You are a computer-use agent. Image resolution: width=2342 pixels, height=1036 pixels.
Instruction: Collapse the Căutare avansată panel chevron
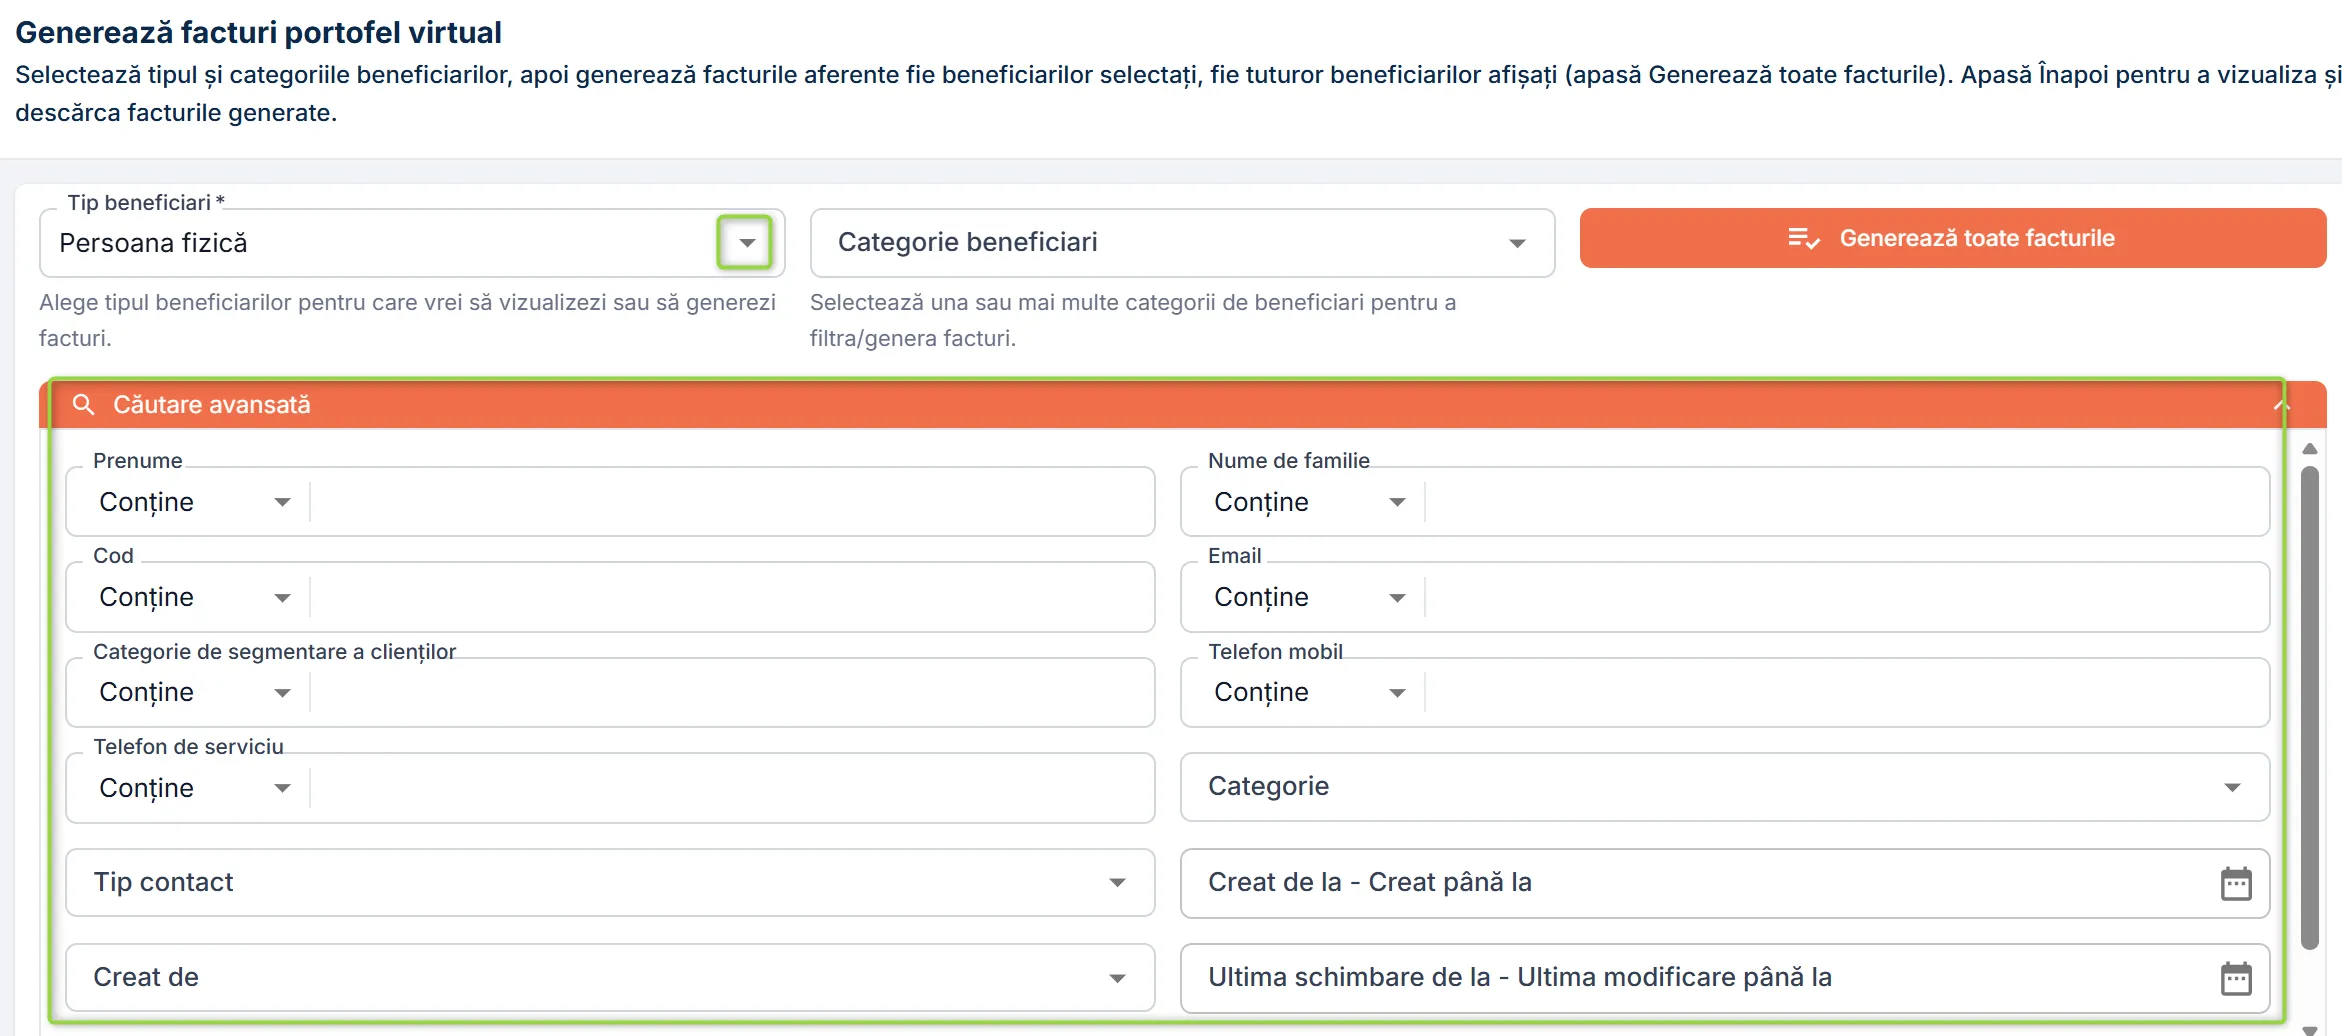pyautogui.click(x=2281, y=404)
